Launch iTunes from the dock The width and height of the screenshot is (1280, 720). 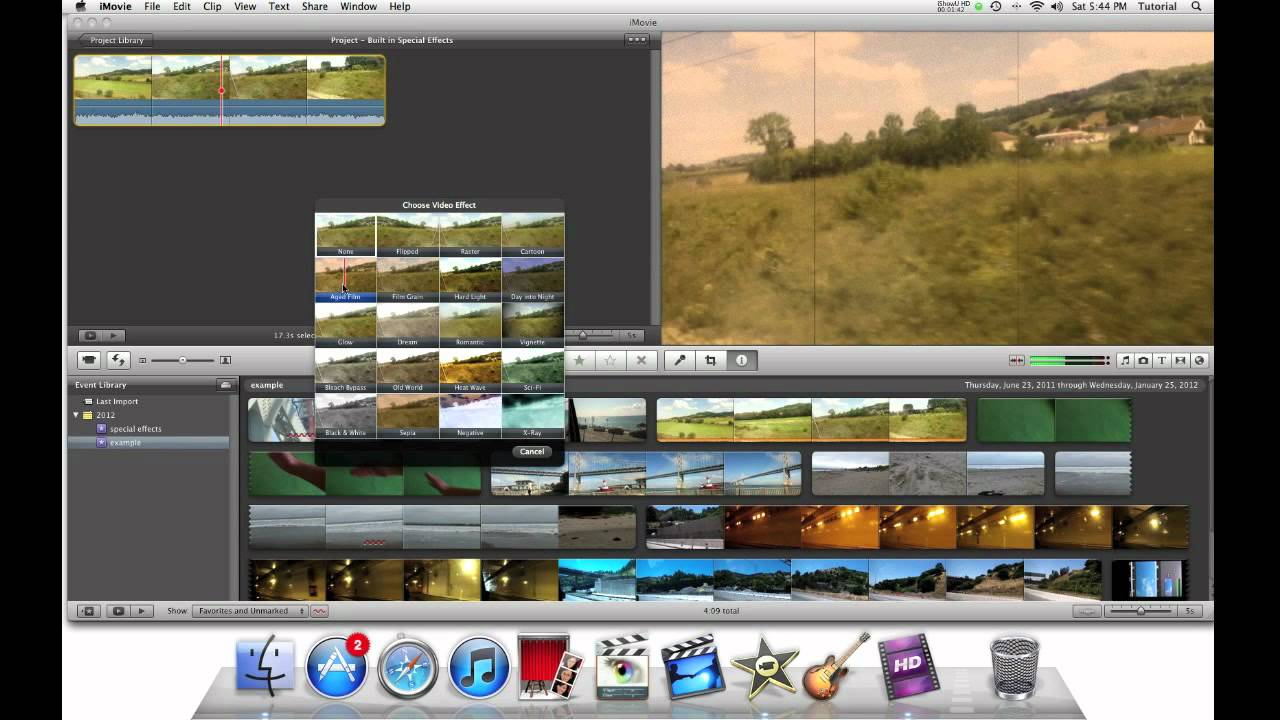click(x=479, y=666)
